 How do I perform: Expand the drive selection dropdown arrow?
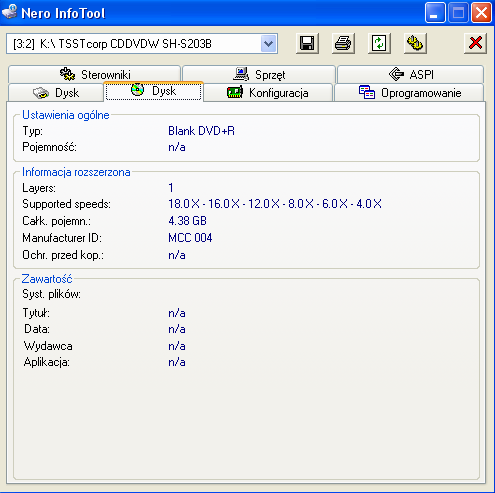pyautogui.click(x=269, y=44)
